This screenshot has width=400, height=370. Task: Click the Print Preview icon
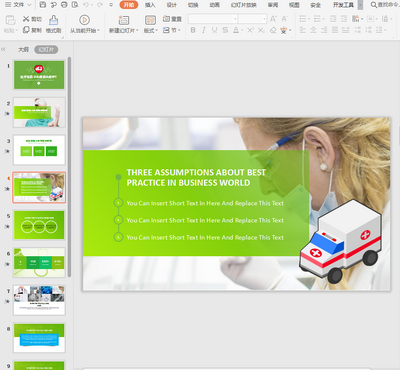tap(75, 5)
